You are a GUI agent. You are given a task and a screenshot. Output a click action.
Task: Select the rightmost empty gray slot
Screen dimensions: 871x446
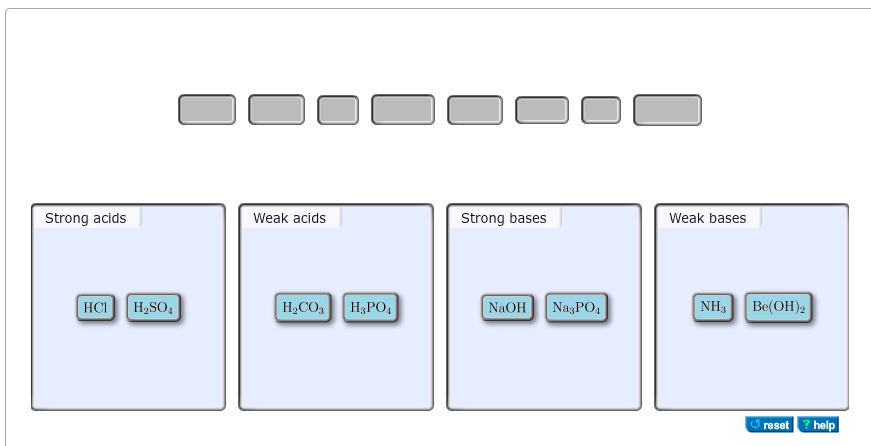(667, 110)
